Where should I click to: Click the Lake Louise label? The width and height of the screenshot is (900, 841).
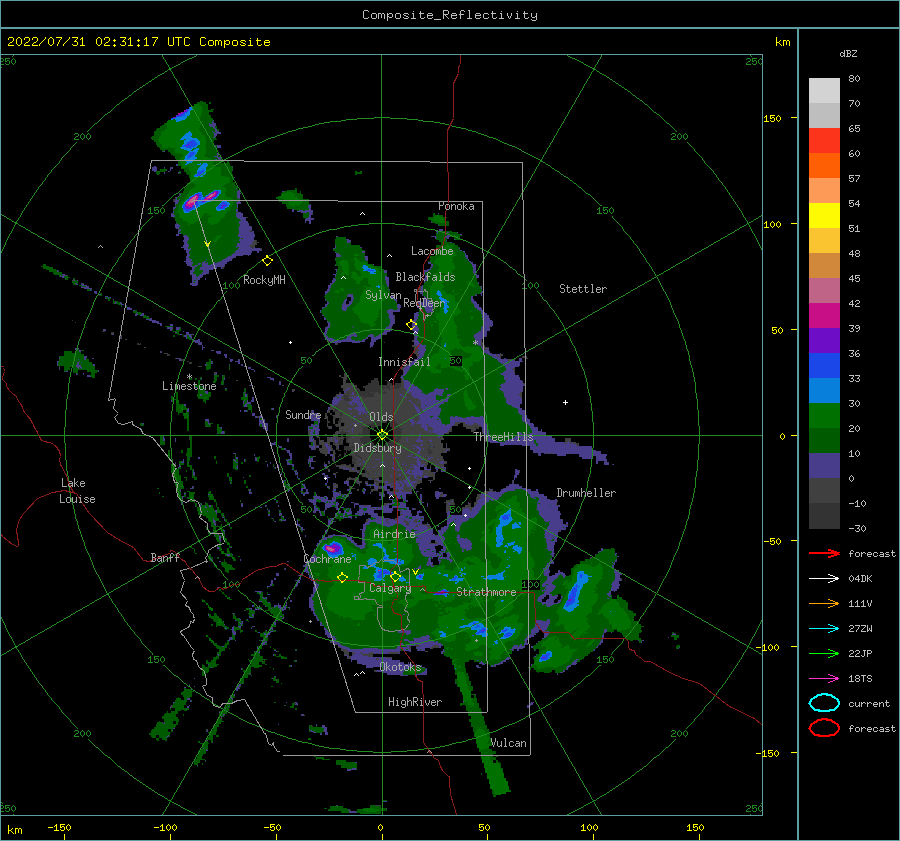pos(77,491)
